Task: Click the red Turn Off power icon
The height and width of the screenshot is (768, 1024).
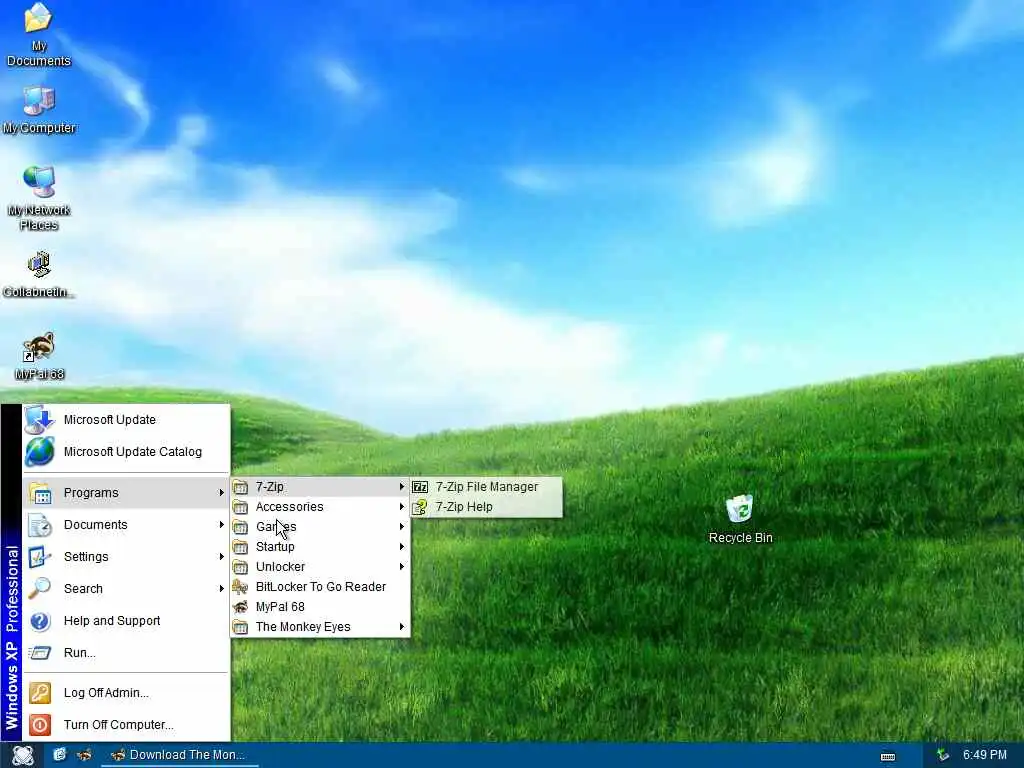Action: tap(40, 725)
